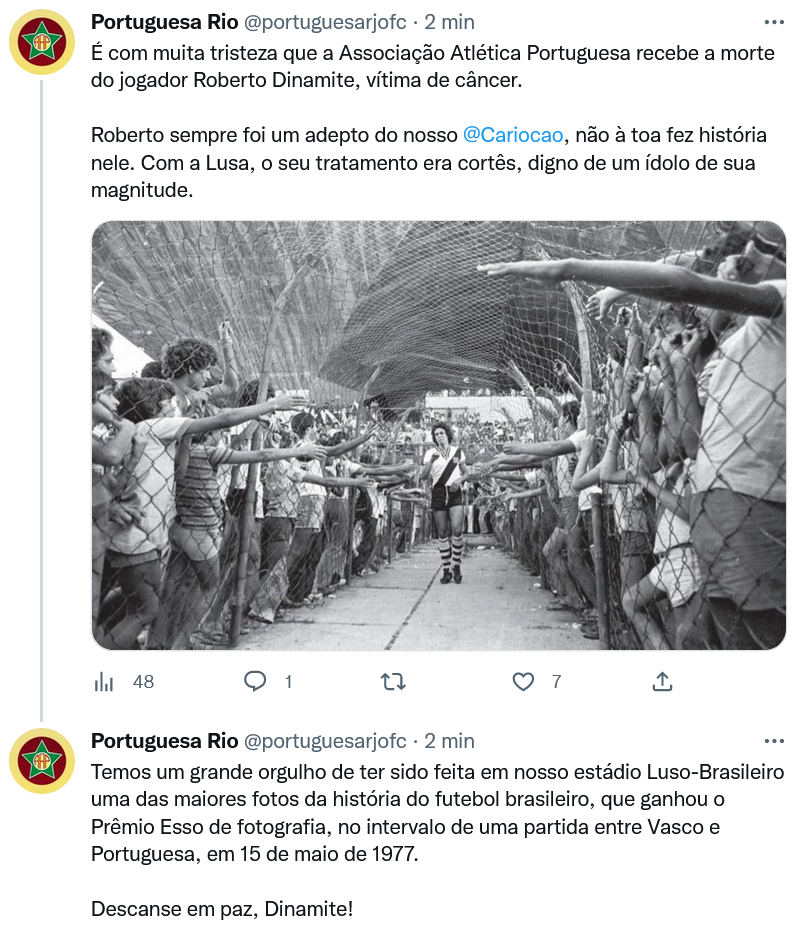Open the first tweet's view analytics icon
Screen dimensions: 803x931
click(x=104, y=682)
